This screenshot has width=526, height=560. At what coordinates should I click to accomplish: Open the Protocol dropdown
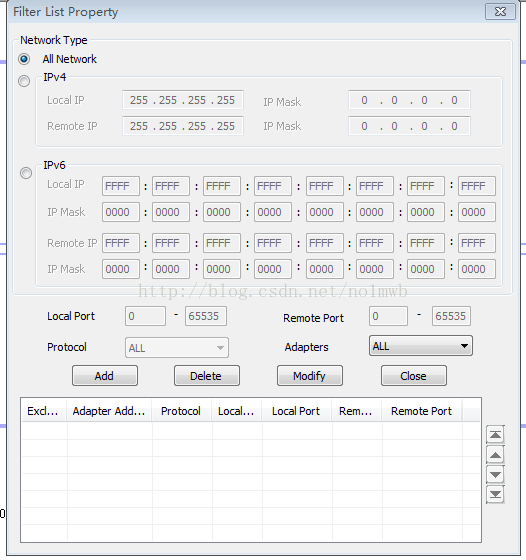(x=177, y=348)
